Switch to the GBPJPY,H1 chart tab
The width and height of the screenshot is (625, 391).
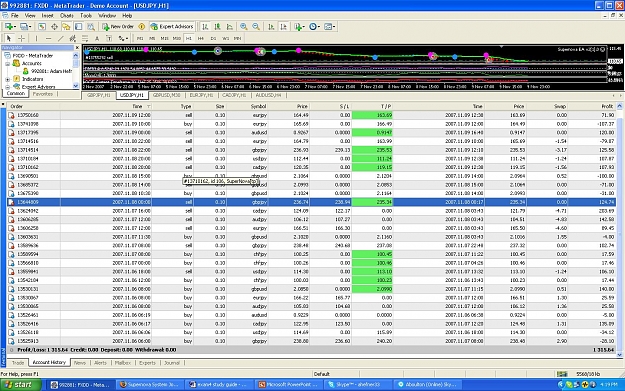99,95
